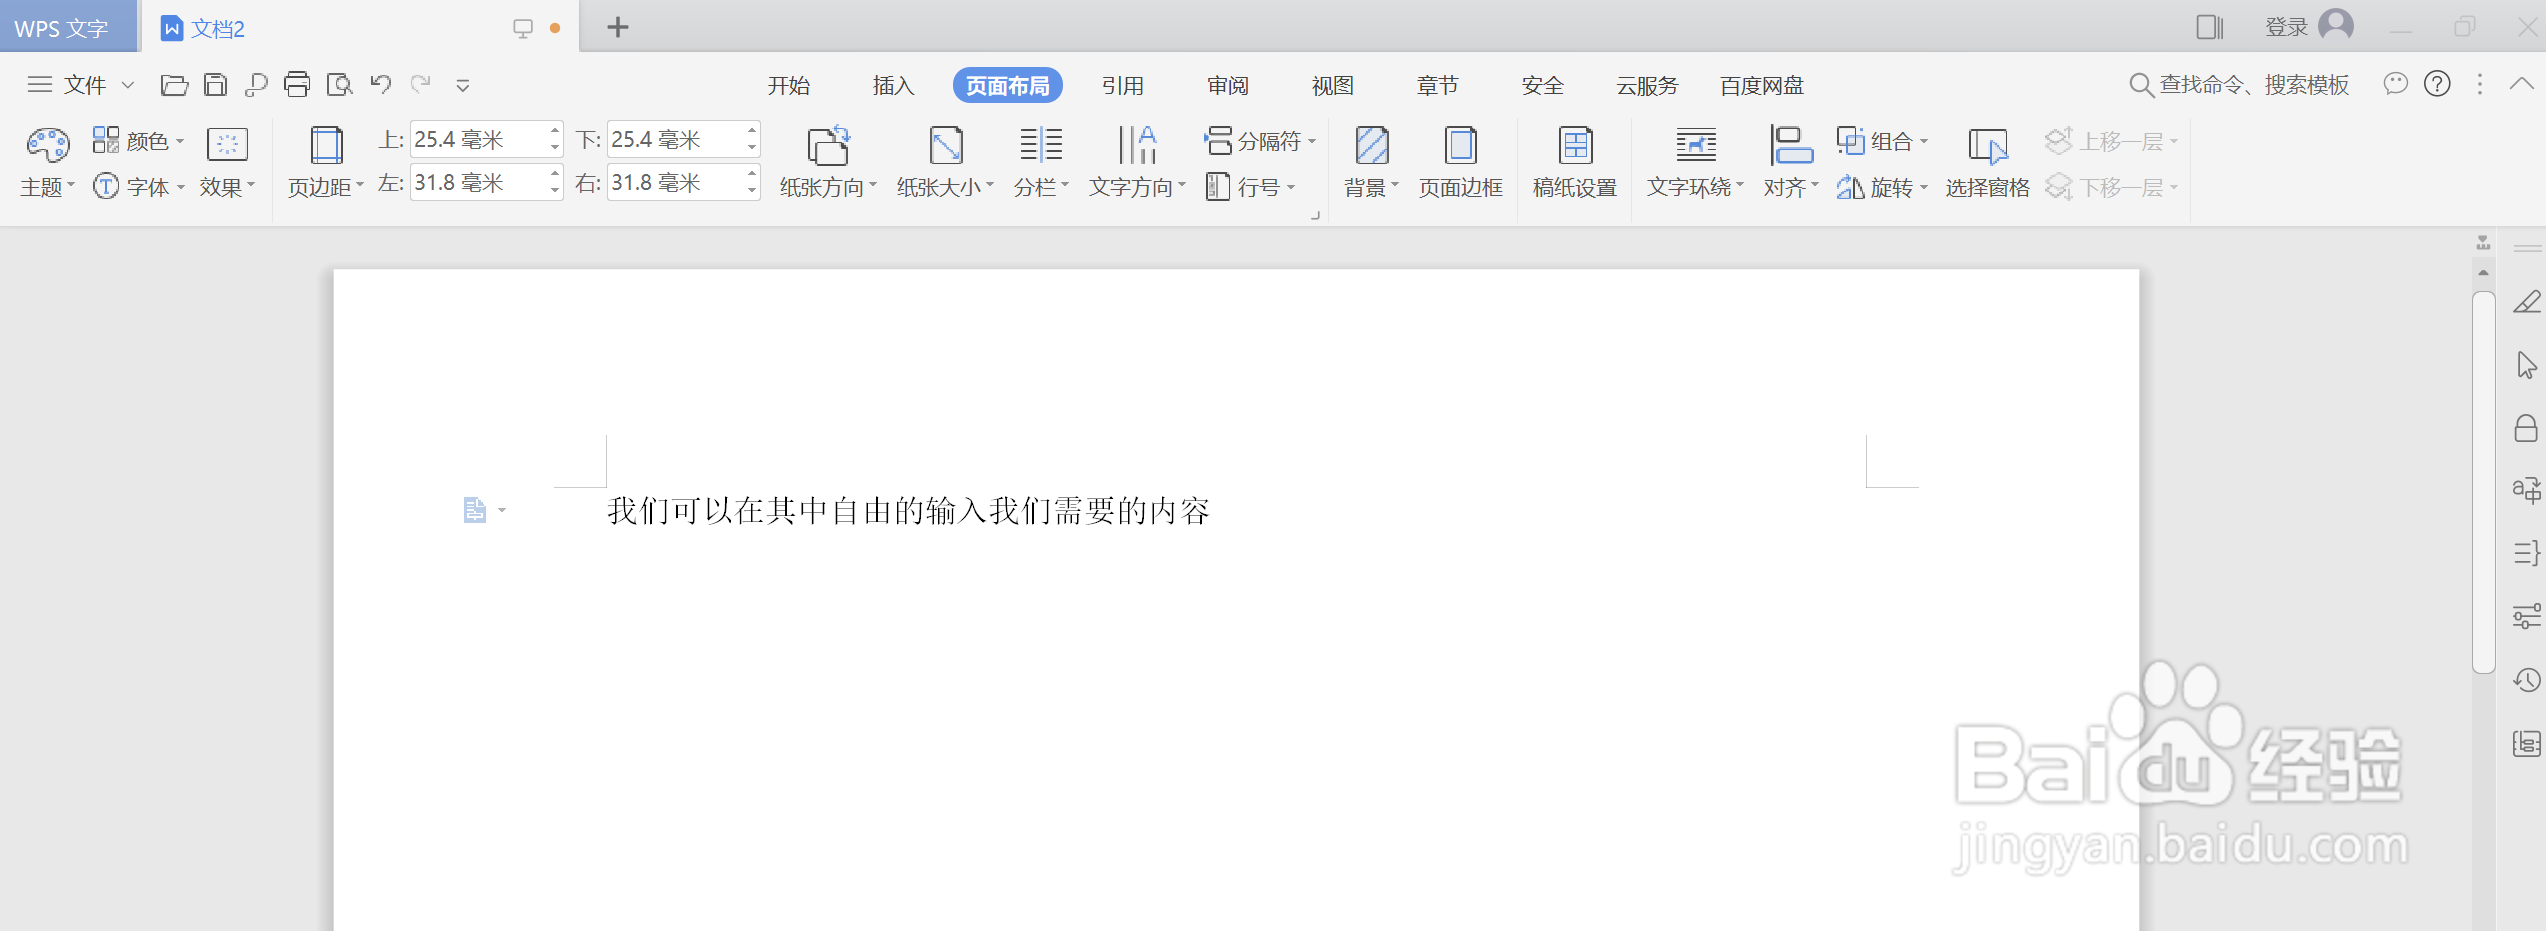The width and height of the screenshot is (2546, 931).
Task: Click the vertical scrollbar thumb
Action: pos(2483,482)
